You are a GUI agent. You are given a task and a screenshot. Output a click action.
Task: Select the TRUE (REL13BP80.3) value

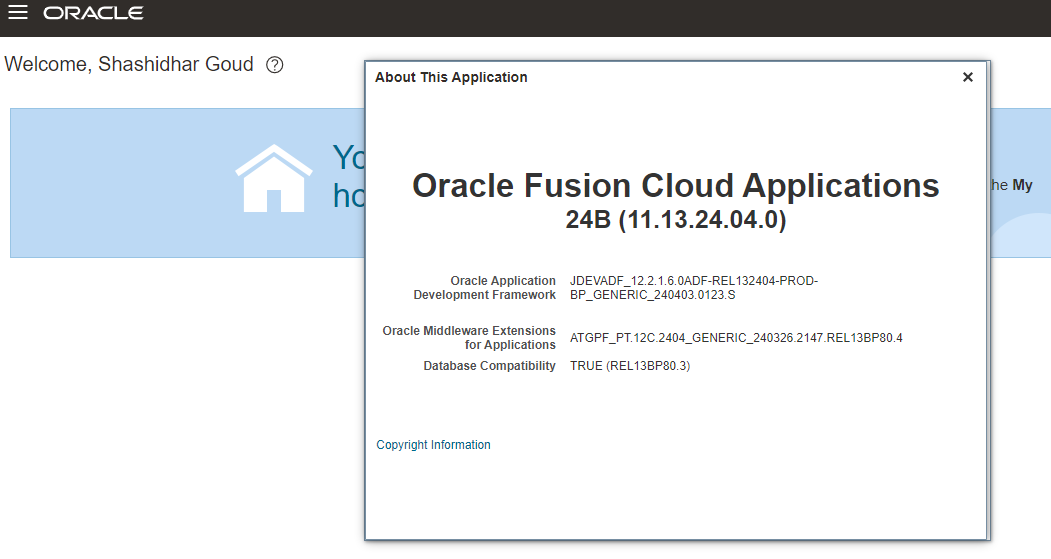click(630, 366)
